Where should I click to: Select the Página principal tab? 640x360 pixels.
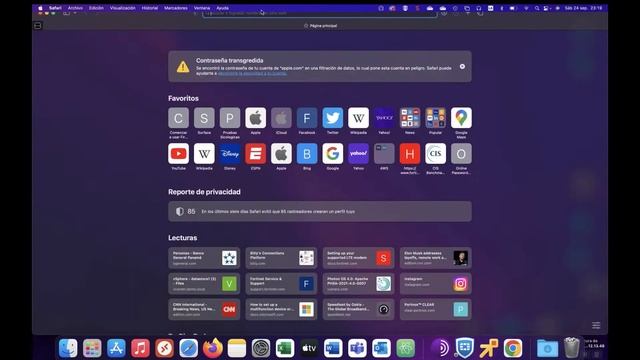tap(320, 26)
